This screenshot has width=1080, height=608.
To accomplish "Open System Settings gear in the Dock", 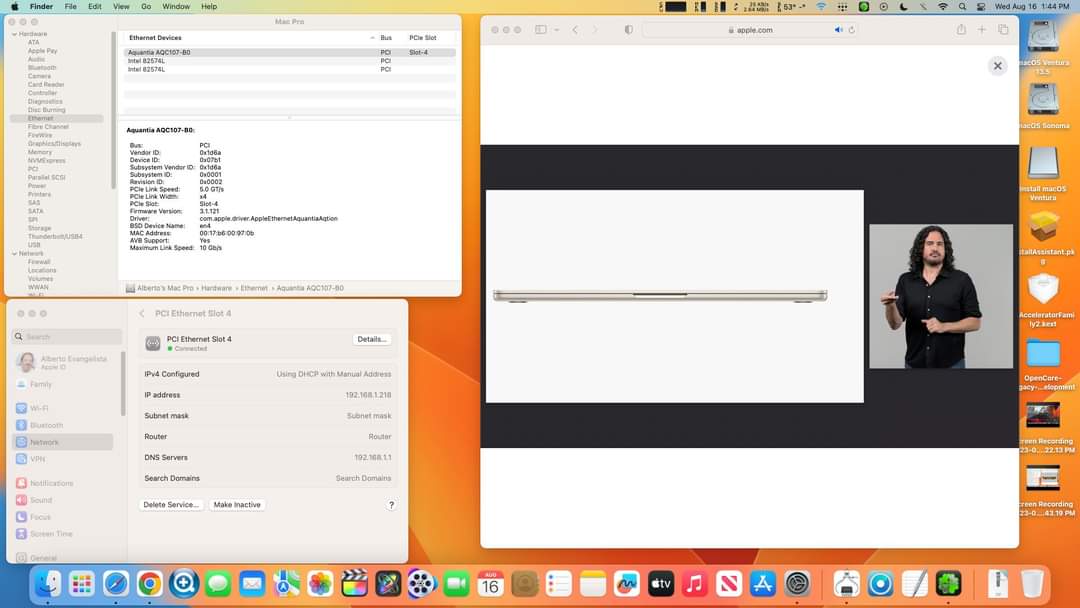I will [797, 585].
